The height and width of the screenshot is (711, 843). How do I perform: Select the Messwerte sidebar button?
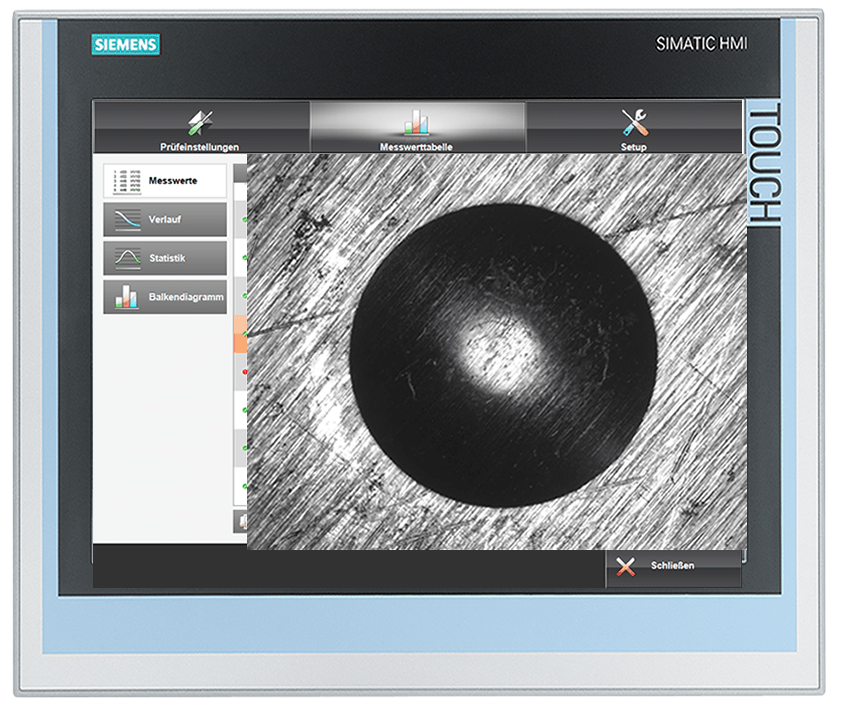click(x=165, y=181)
